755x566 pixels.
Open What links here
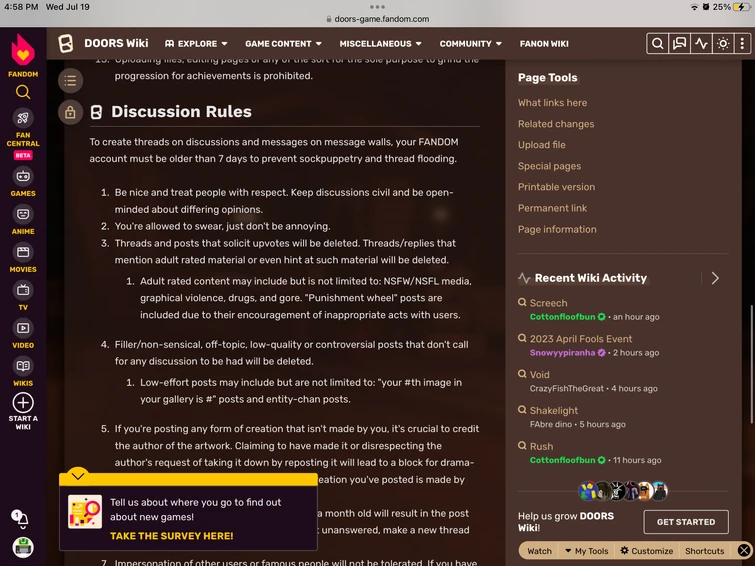pos(552,103)
